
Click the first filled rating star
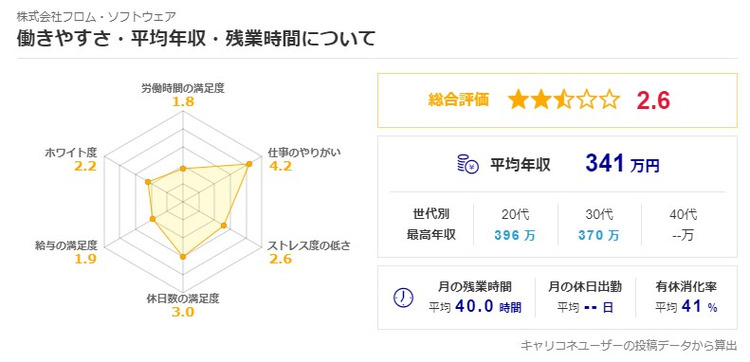[x=518, y=100]
